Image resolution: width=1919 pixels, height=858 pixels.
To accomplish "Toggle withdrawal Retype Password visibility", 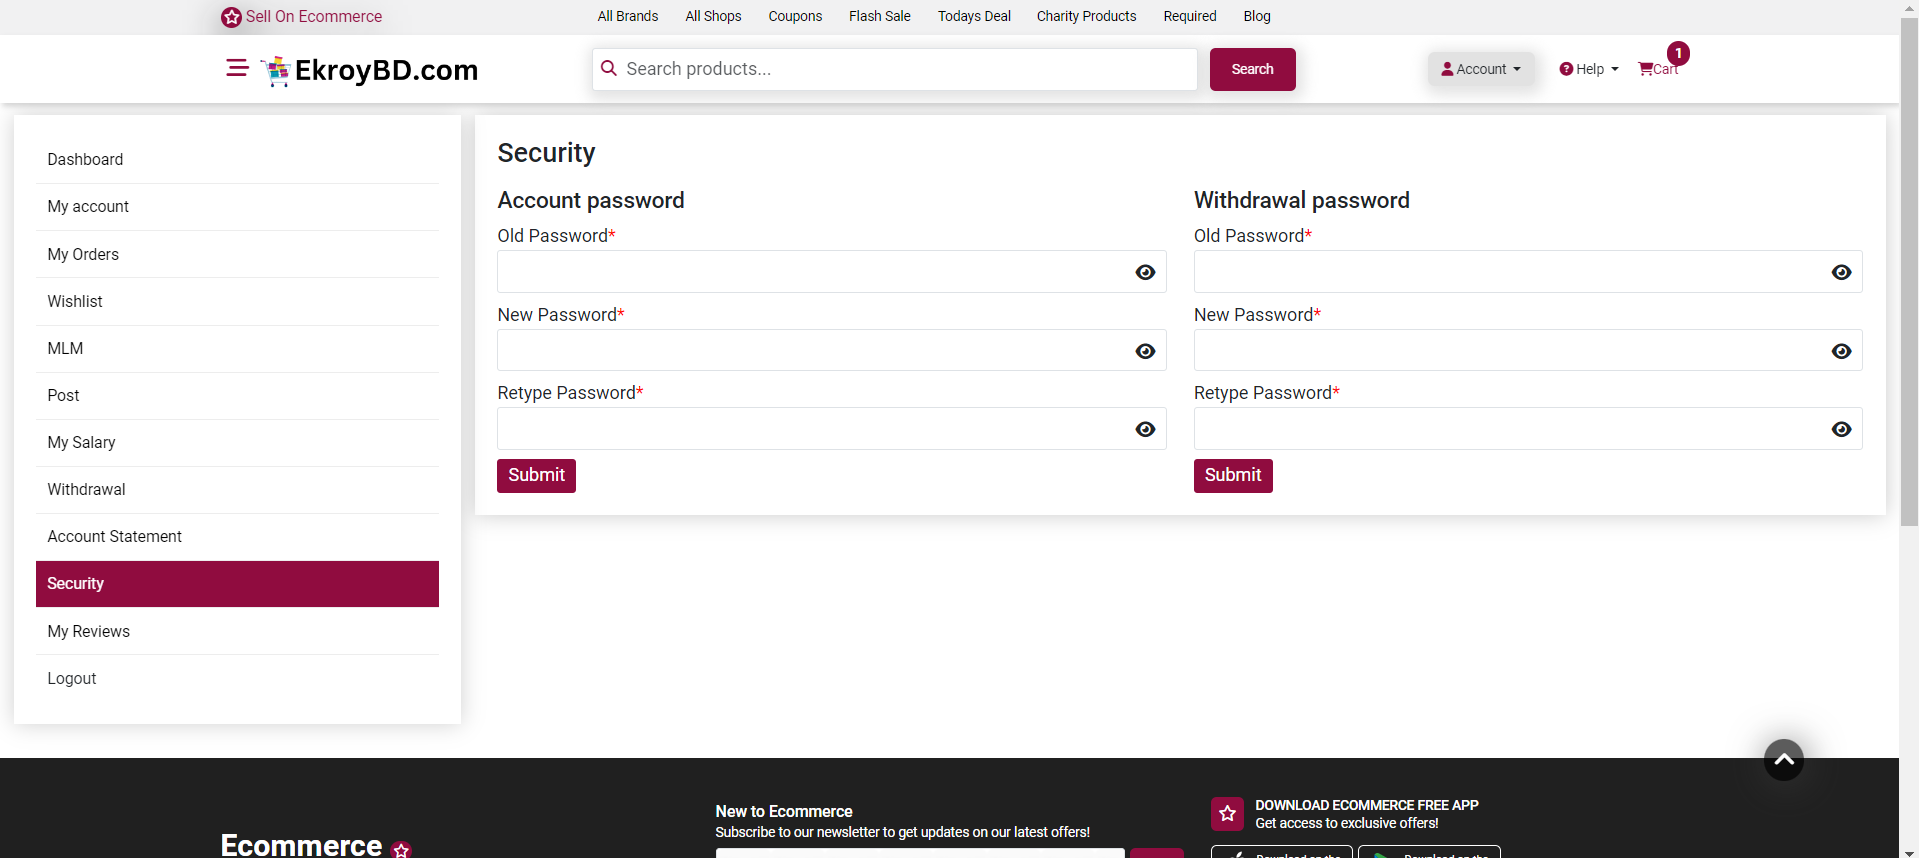I will (1841, 429).
